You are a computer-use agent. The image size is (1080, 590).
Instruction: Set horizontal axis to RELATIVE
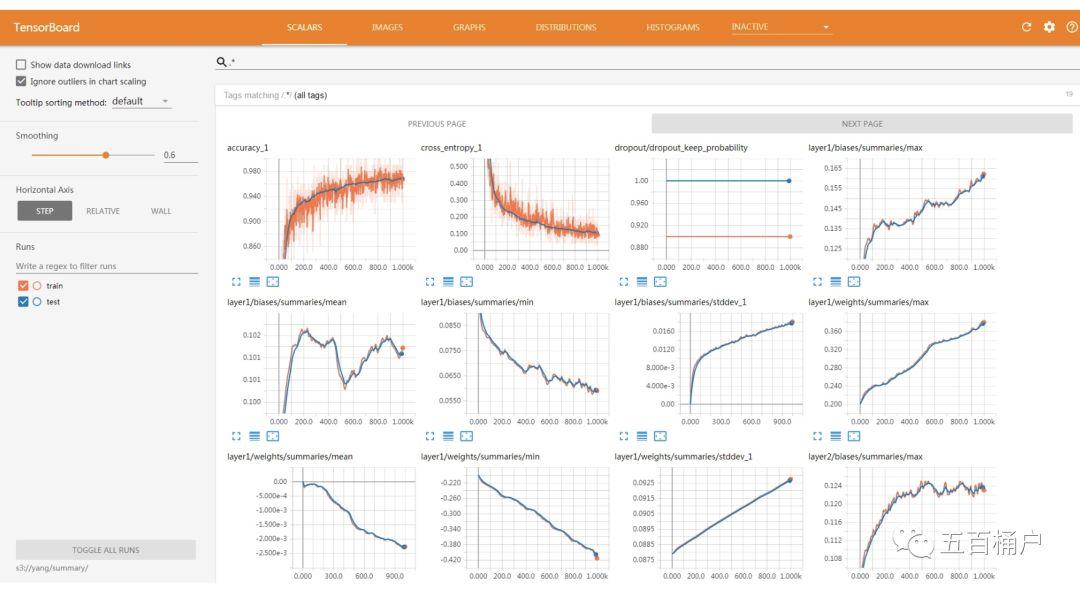pos(103,211)
